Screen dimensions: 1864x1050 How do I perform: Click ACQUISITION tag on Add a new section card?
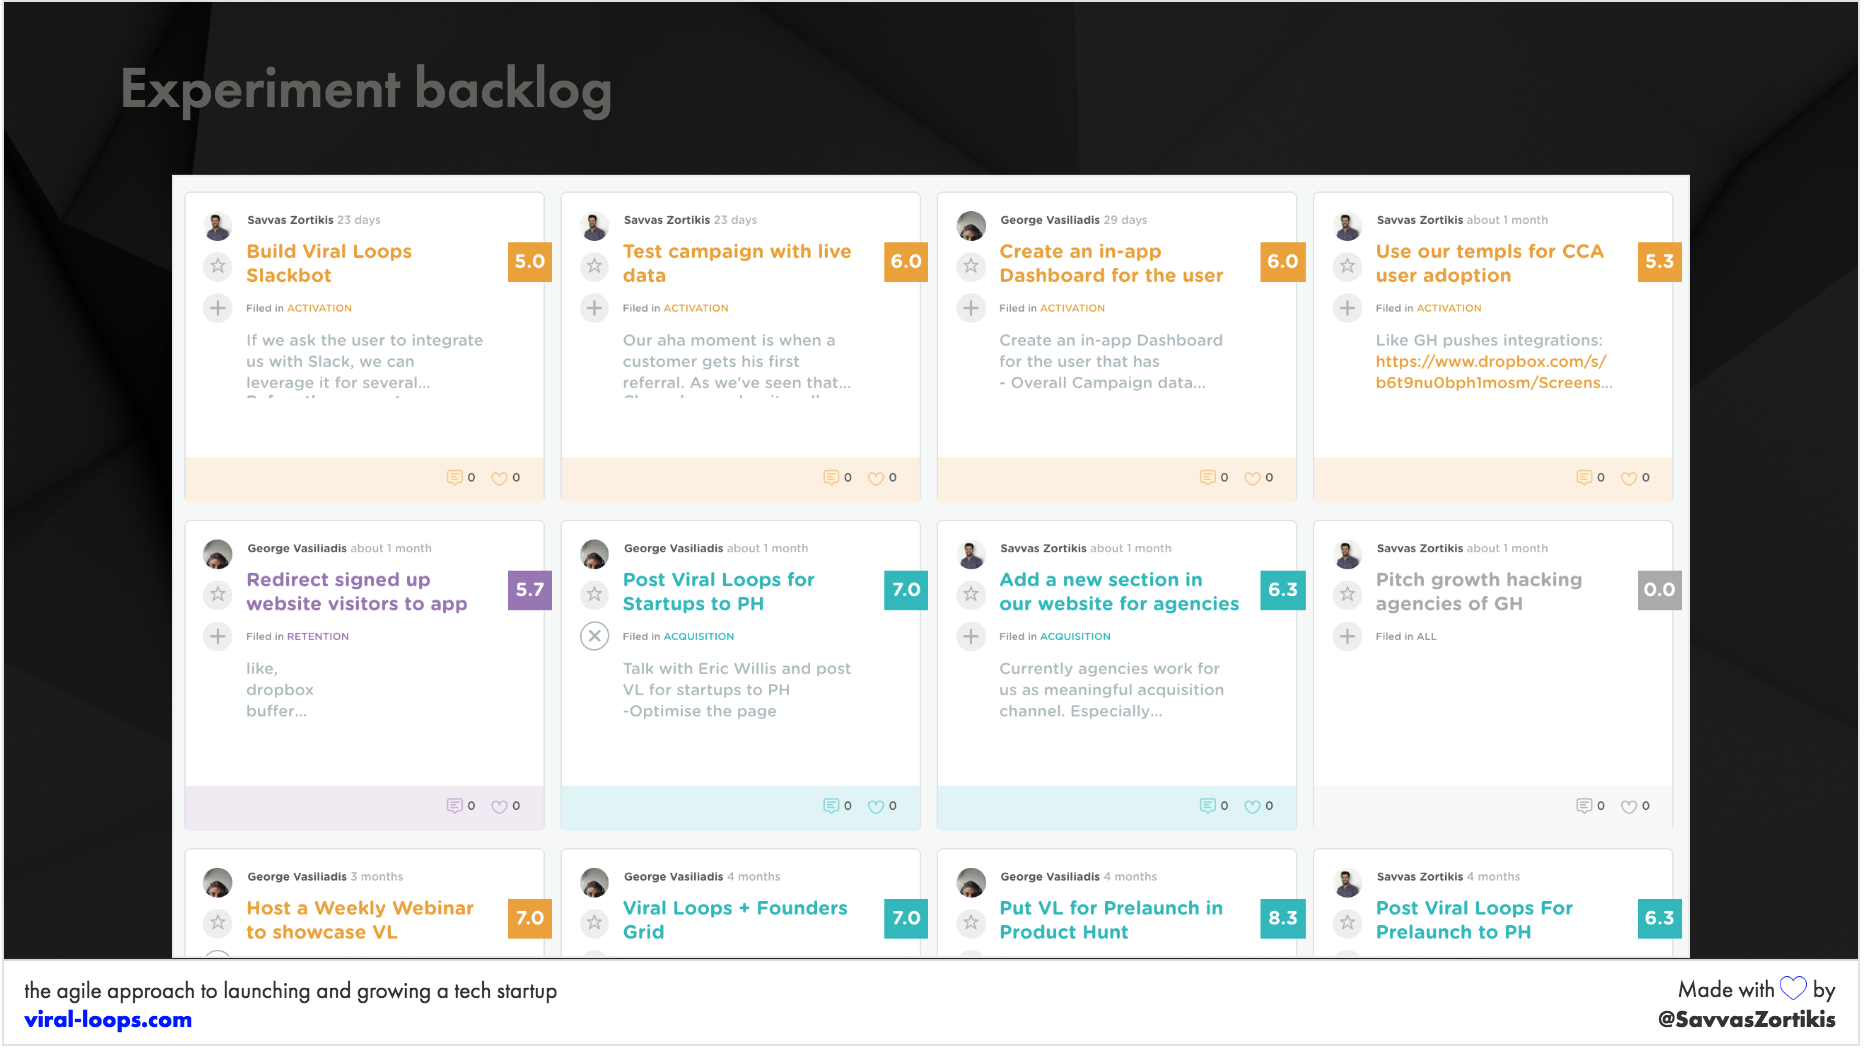point(1075,636)
